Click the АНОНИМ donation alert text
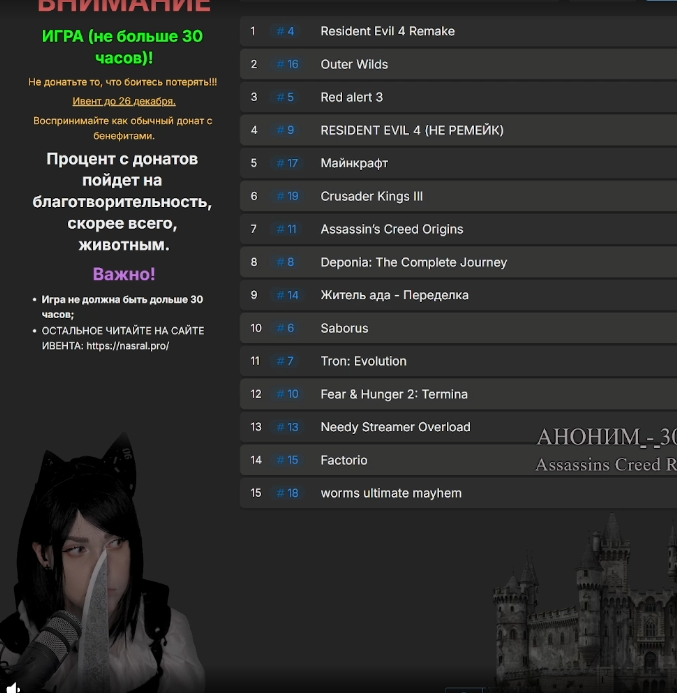Viewport: 677px width, 693px height. (x=606, y=438)
